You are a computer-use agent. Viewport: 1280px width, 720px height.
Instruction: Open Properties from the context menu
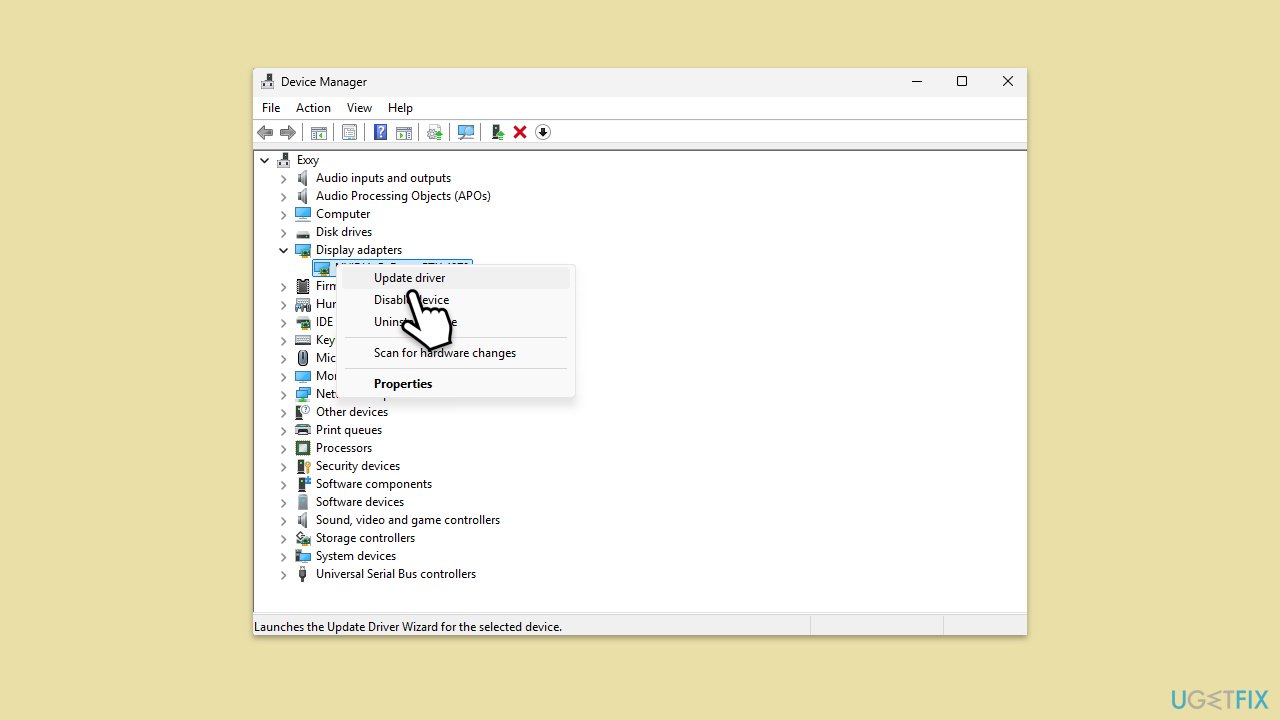403,384
